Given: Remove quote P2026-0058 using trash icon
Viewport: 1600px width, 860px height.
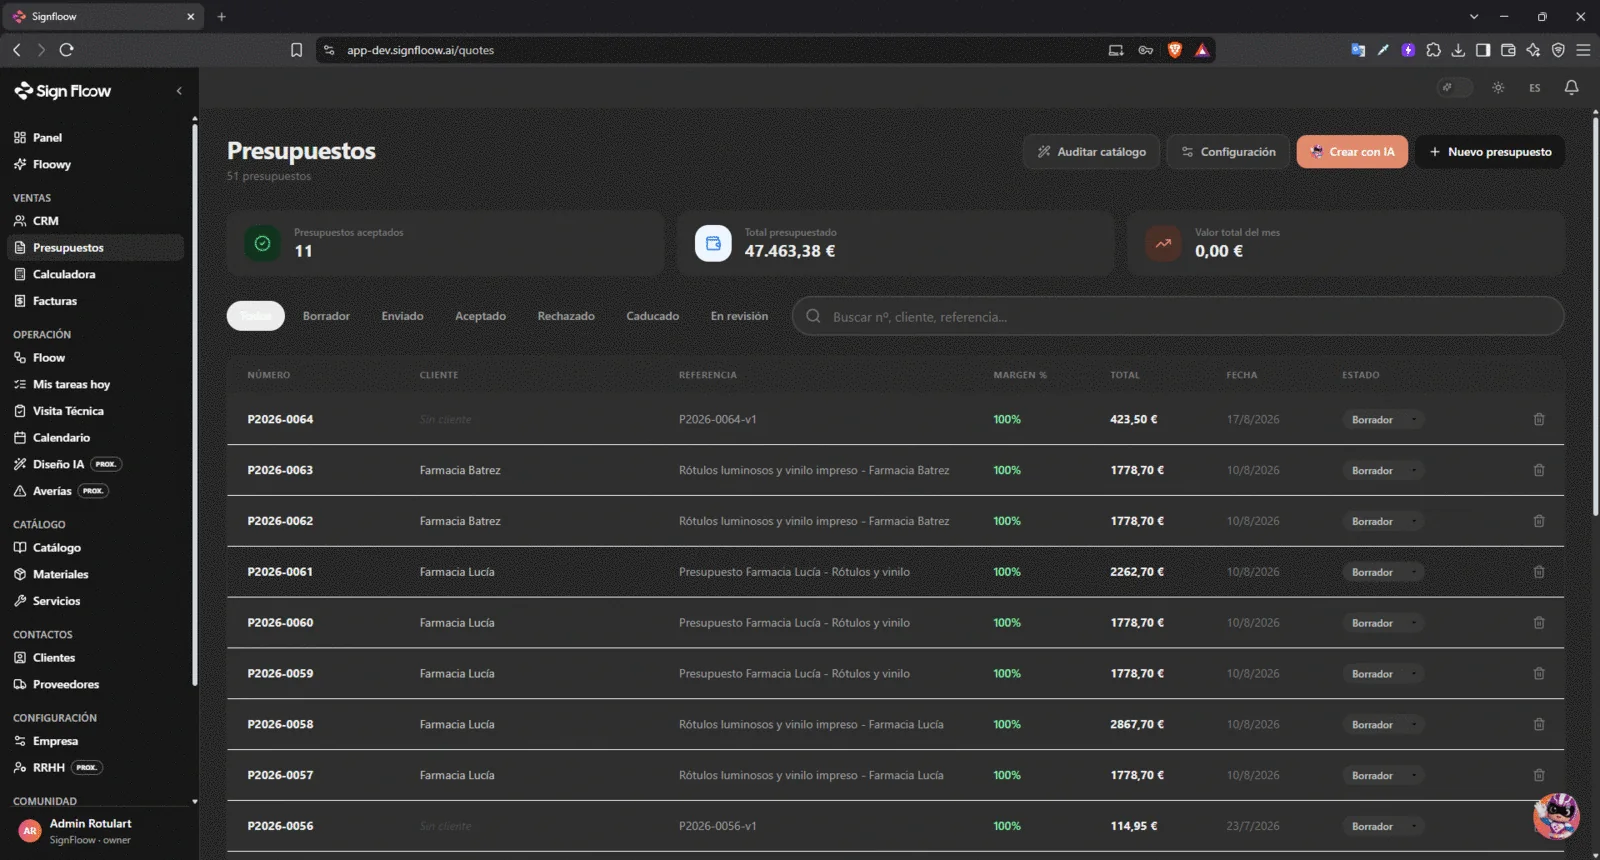Looking at the screenshot, I should tap(1539, 724).
